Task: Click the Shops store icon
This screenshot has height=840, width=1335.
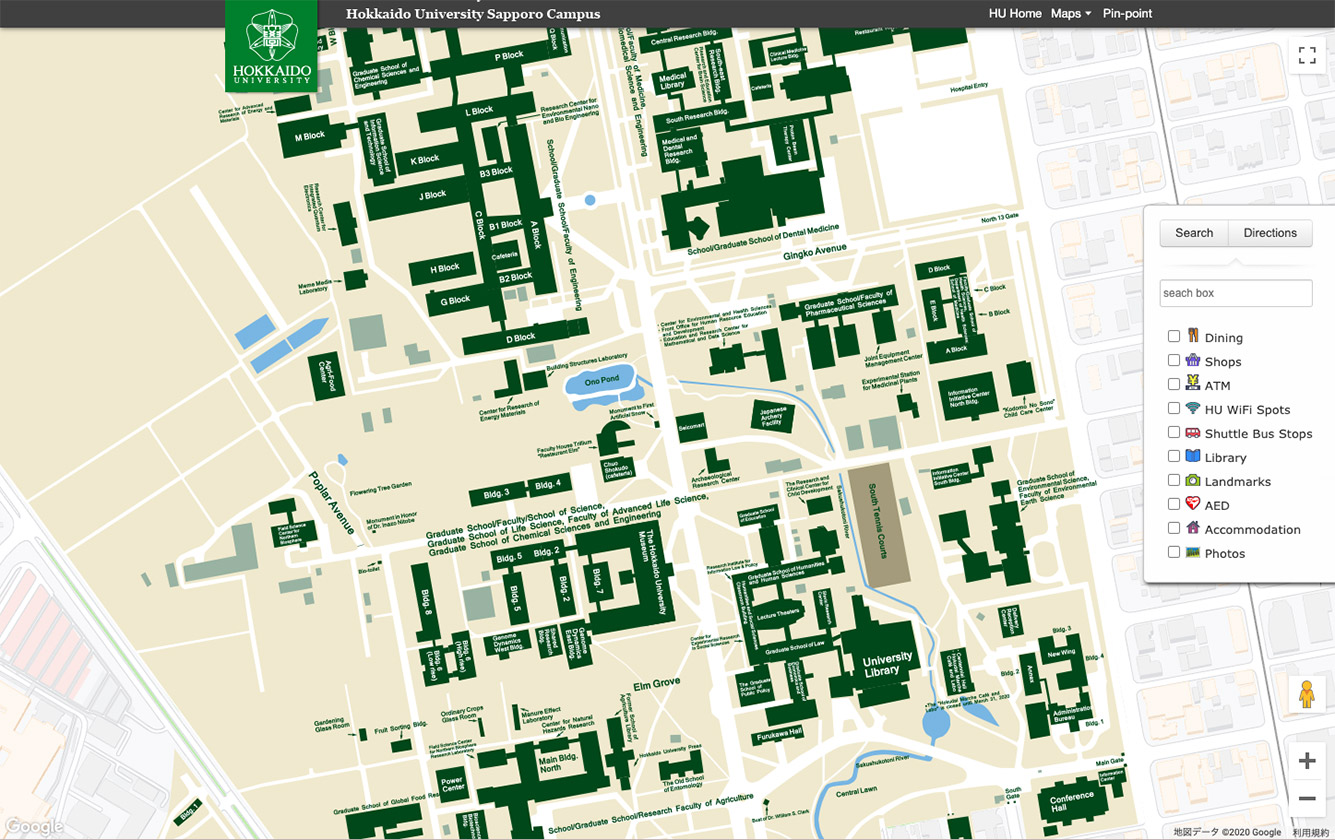Action: pyautogui.click(x=1192, y=360)
